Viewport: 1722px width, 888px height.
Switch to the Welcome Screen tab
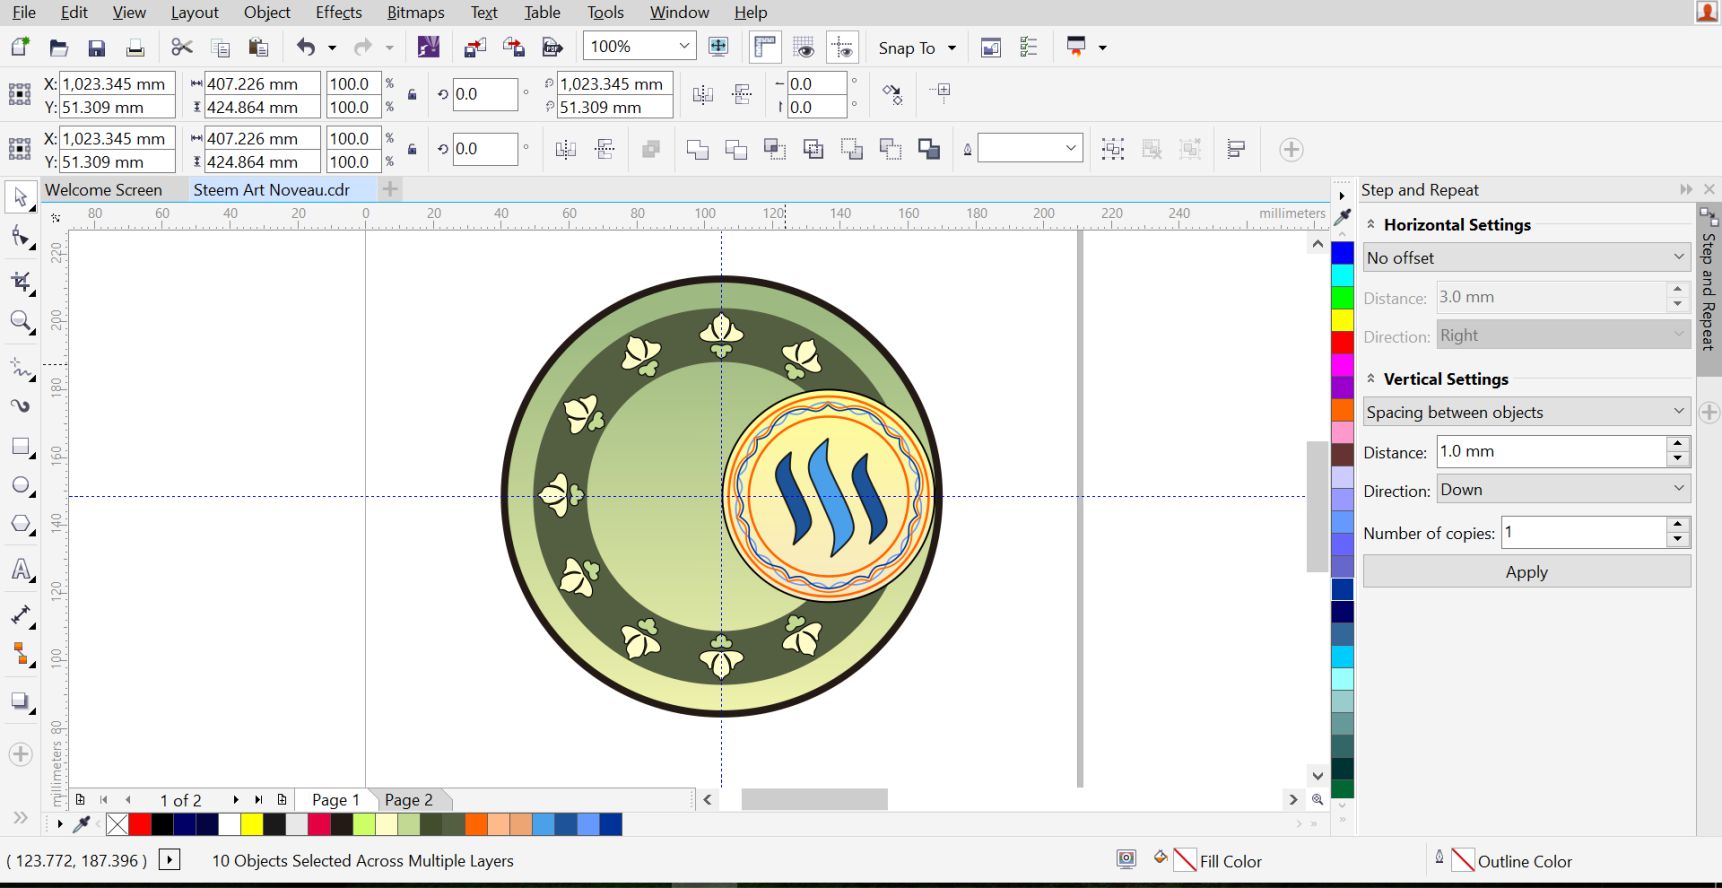(x=103, y=189)
